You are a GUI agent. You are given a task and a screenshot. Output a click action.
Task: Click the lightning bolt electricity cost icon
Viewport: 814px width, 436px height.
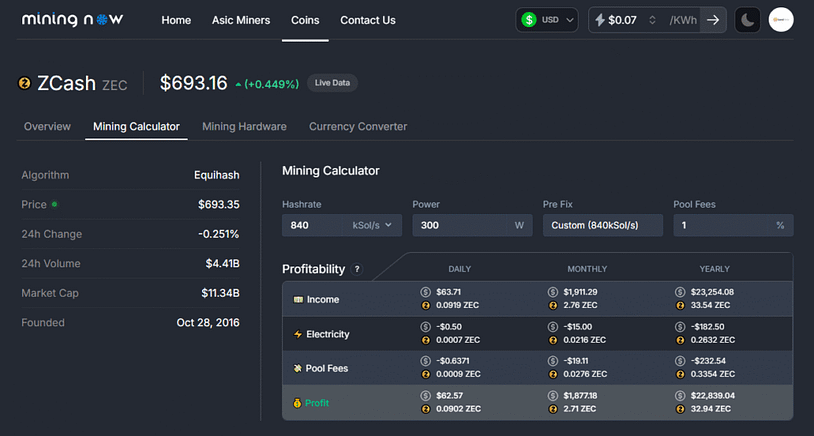coord(599,20)
